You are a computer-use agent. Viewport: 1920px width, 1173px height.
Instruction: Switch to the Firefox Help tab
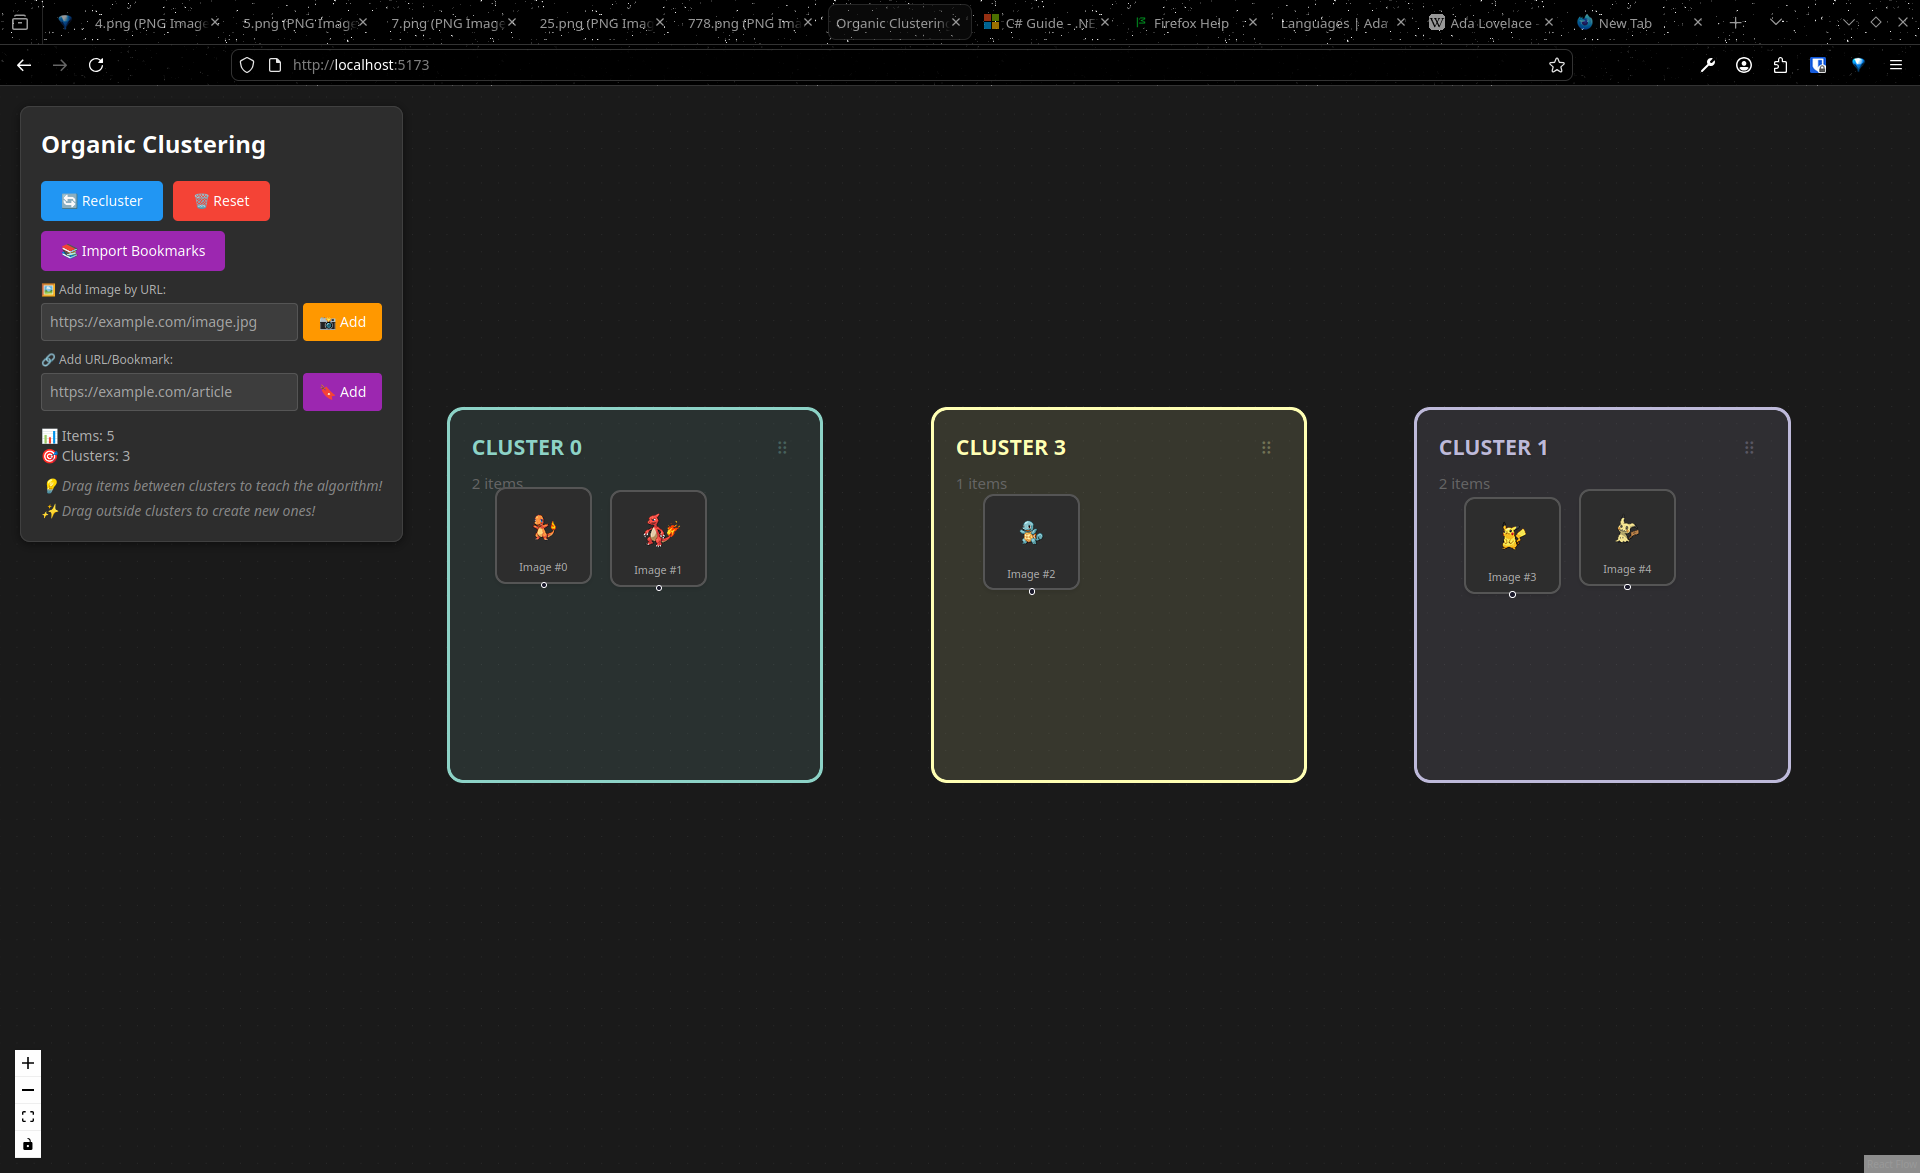1190,23
